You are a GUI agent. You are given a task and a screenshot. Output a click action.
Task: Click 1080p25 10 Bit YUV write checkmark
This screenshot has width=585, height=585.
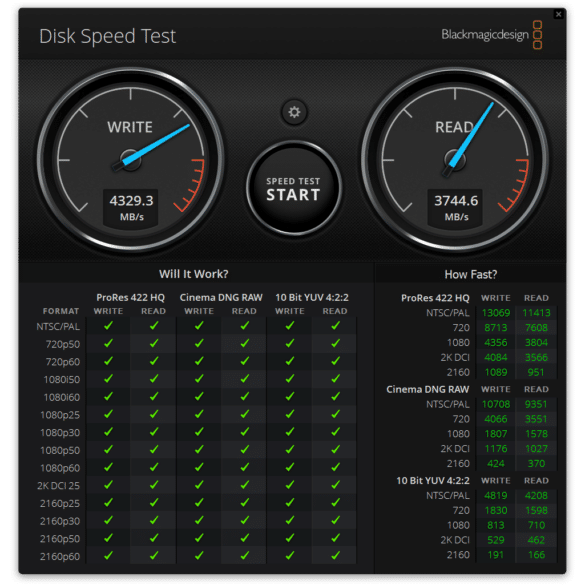tap(290, 414)
